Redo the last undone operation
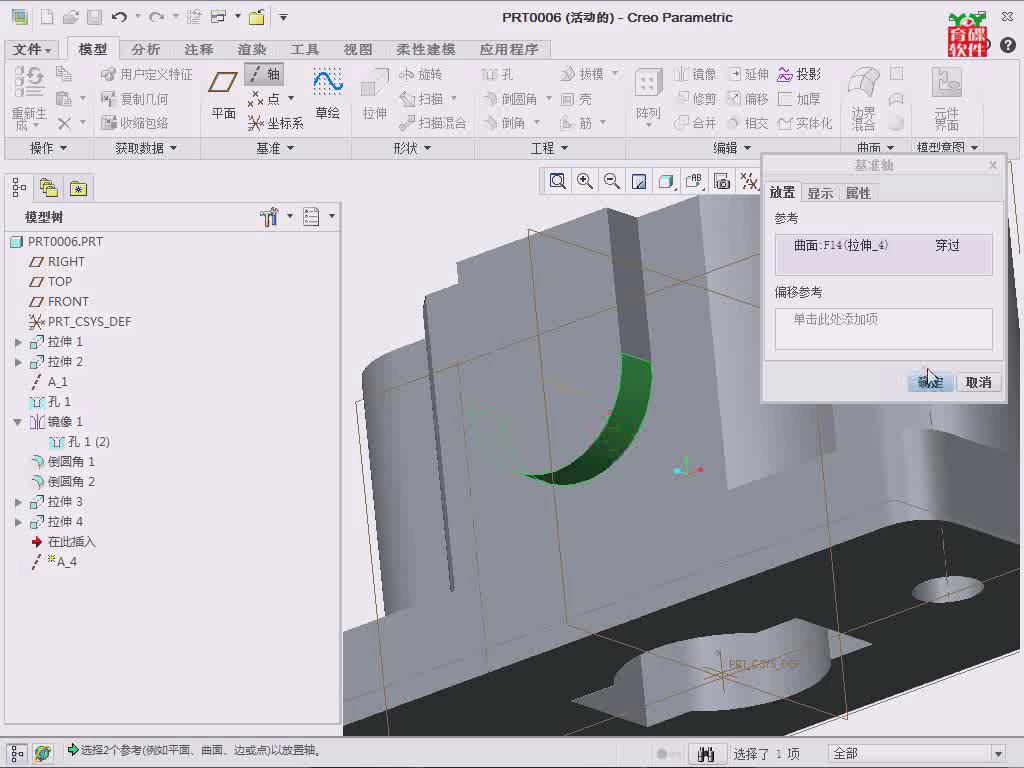The height and width of the screenshot is (768, 1024). tap(156, 17)
